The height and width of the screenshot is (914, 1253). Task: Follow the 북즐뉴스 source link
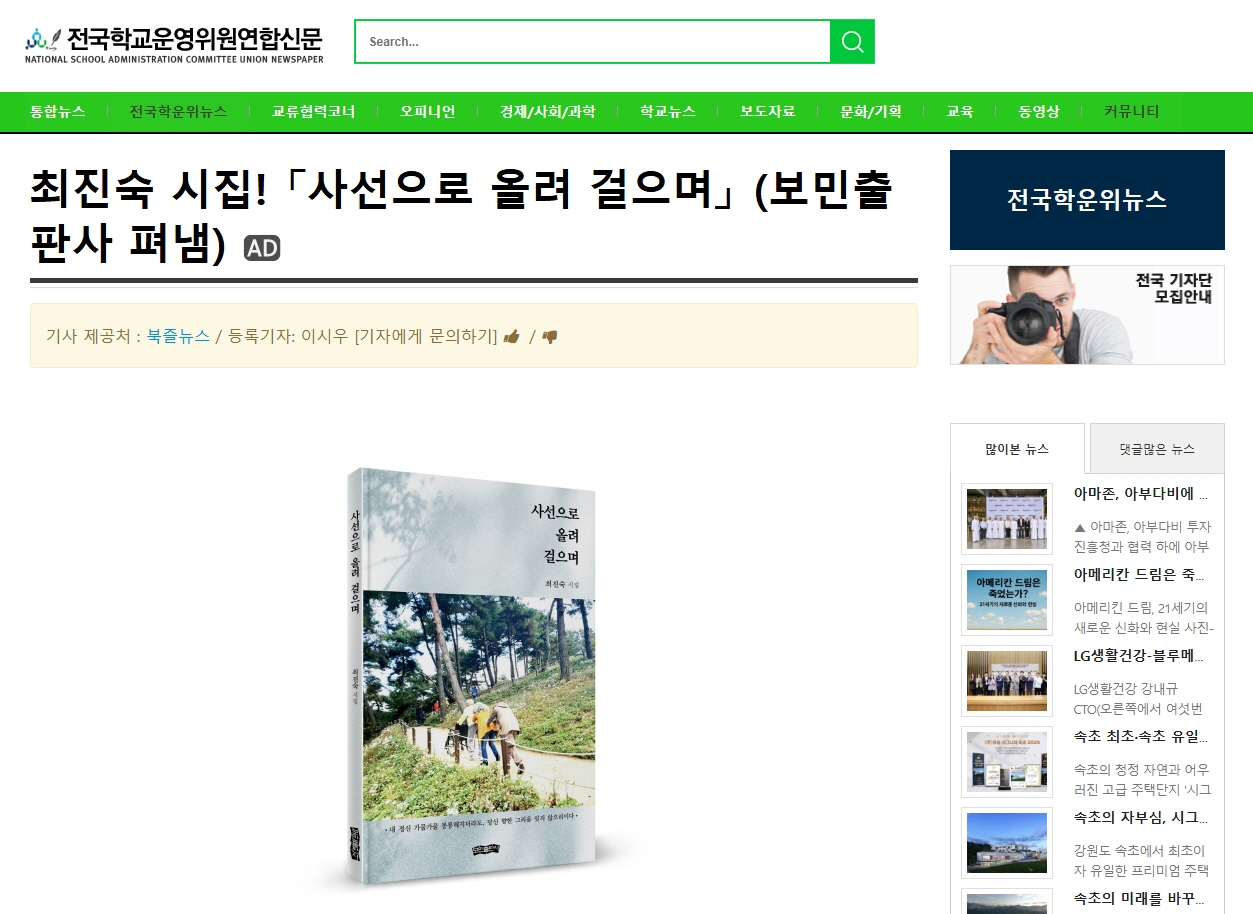click(x=178, y=336)
